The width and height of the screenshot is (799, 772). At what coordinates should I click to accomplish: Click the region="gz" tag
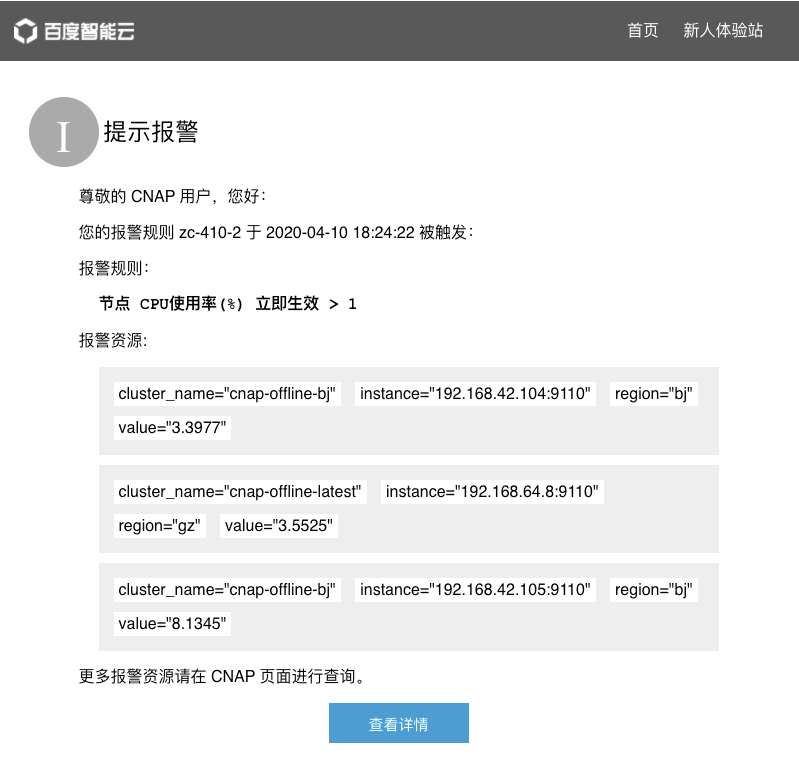(x=159, y=526)
